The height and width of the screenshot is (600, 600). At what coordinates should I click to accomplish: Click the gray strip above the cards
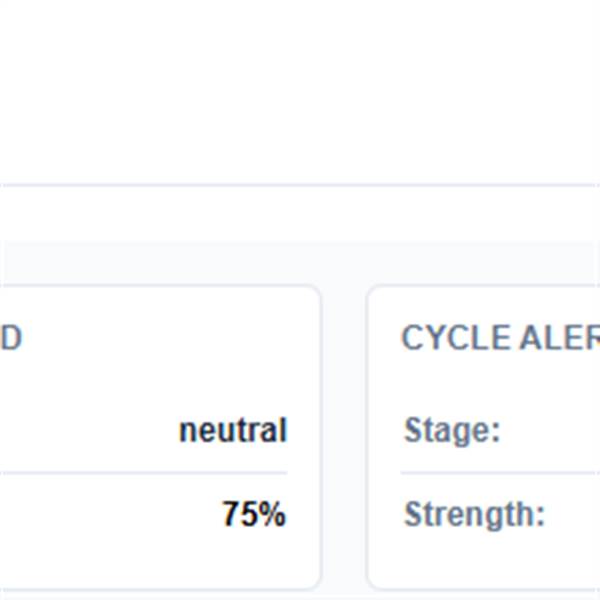[x=300, y=262]
